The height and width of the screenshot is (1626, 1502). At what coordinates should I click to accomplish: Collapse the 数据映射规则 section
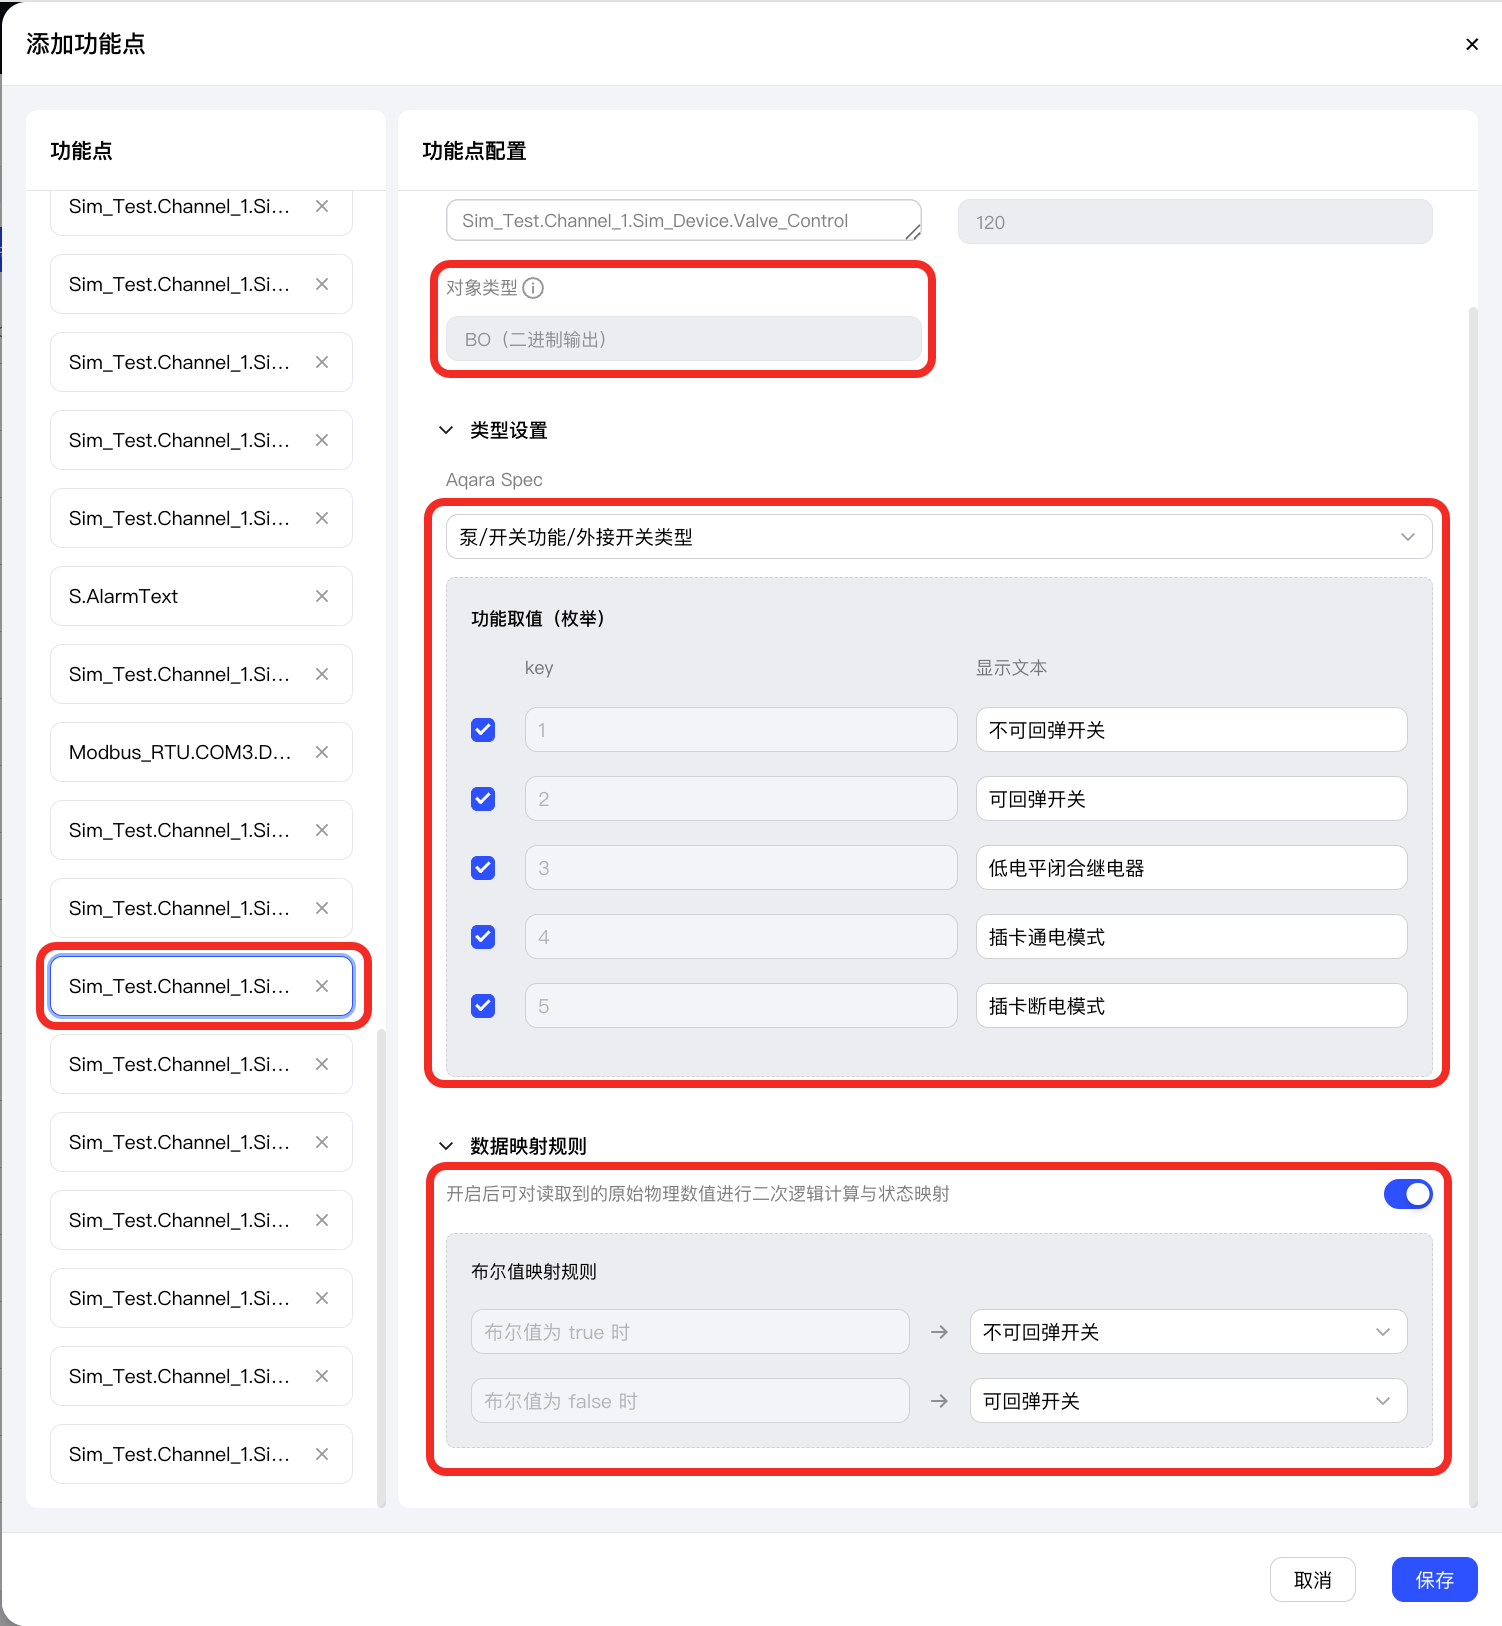446,1146
